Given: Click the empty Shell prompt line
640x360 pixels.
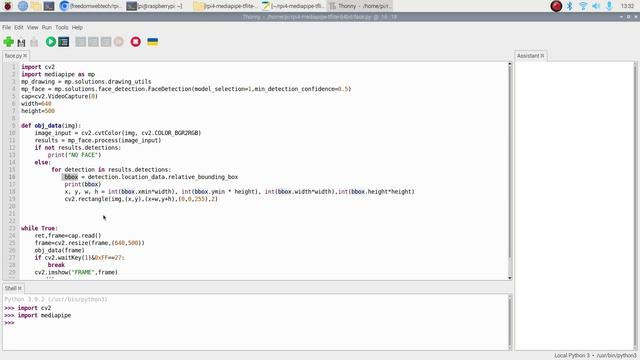Looking at the screenshot, I should pyautogui.click(x=9, y=323).
